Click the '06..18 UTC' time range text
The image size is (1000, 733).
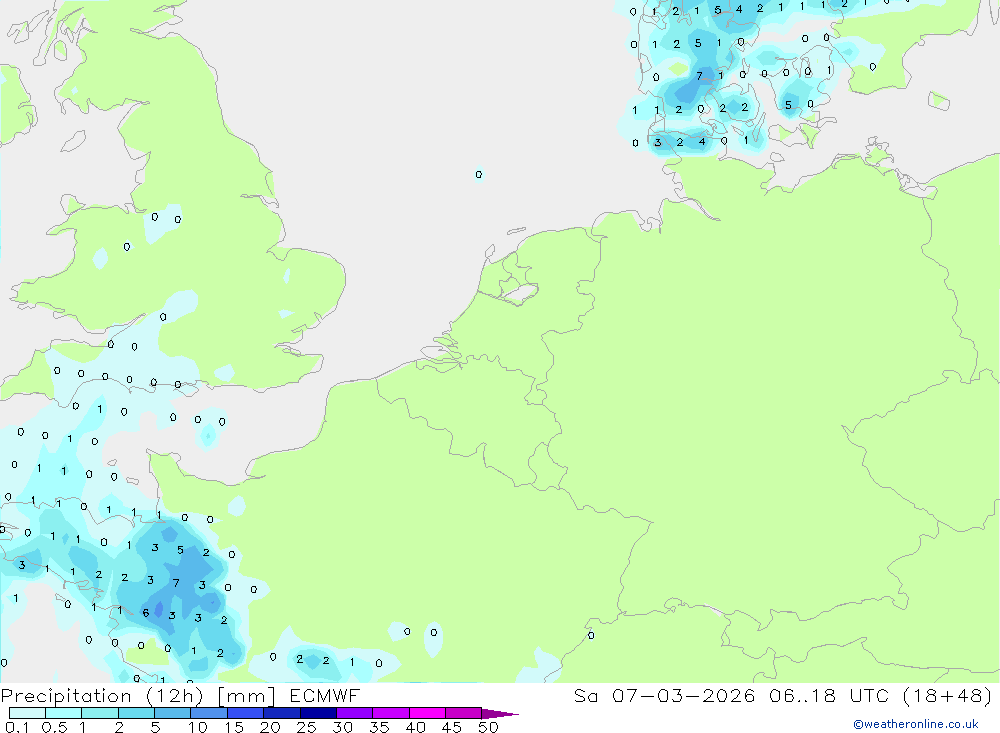(828, 696)
